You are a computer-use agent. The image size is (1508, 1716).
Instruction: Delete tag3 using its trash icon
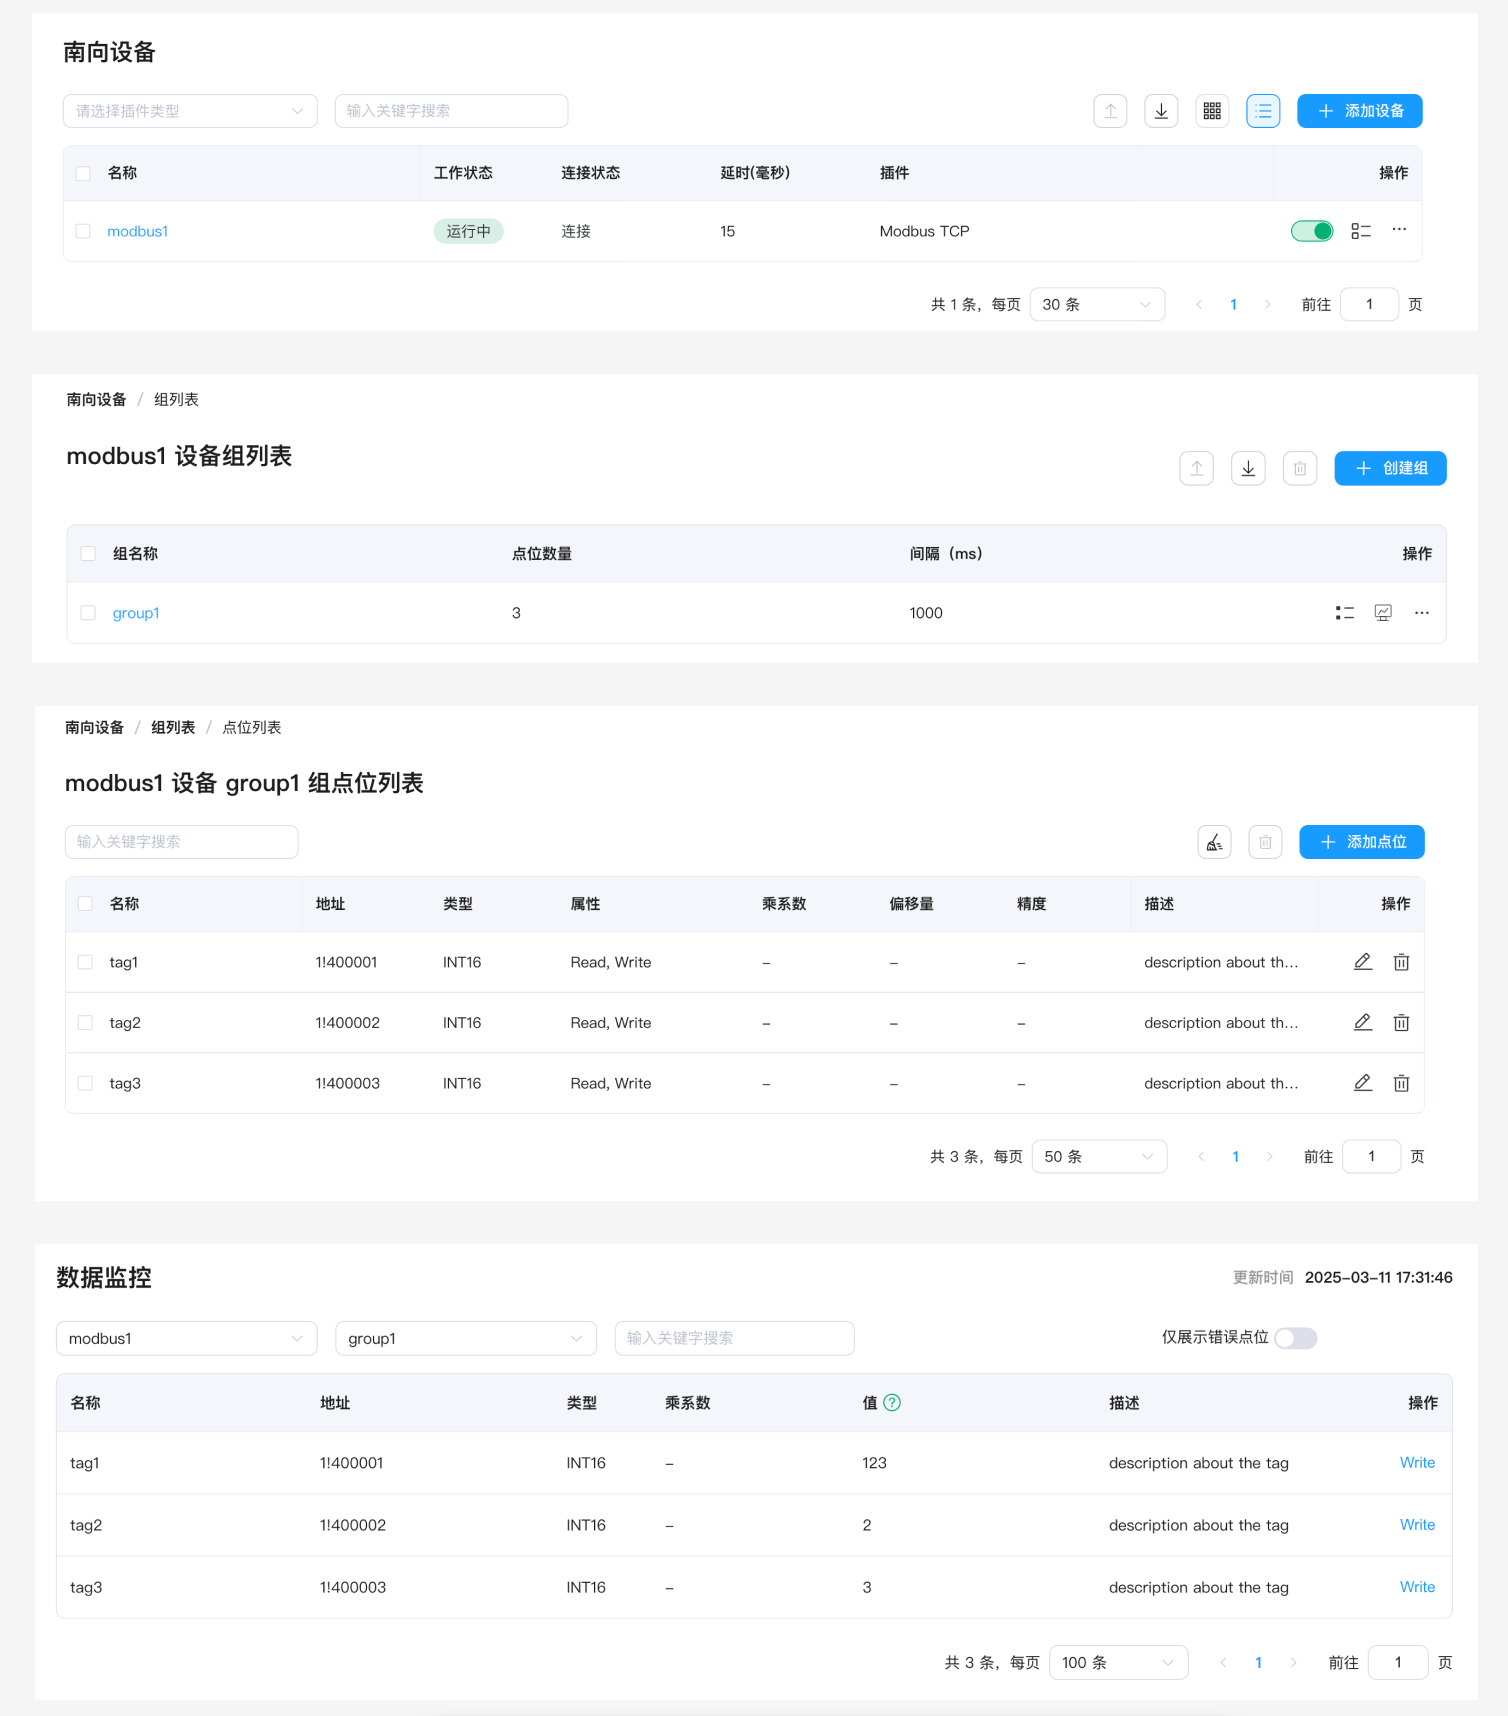[x=1401, y=1083]
